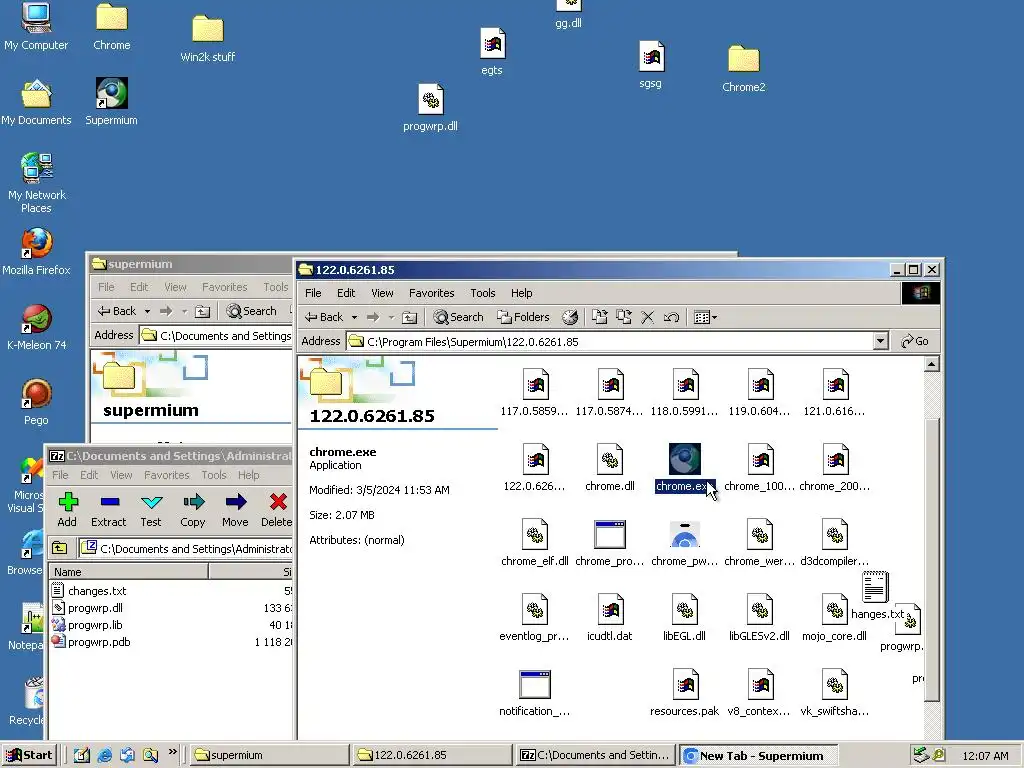Select the 121.0.616… file
The image size is (1024, 768).
pyautogui.click(x=834, y=392)
